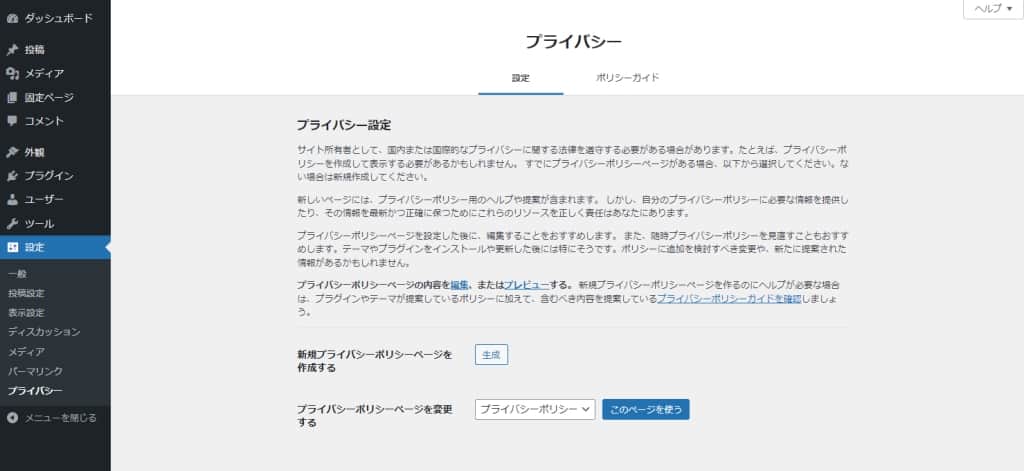Expand the ヘルプ dropdown
1024x471 pixels.
click(992, 8)
